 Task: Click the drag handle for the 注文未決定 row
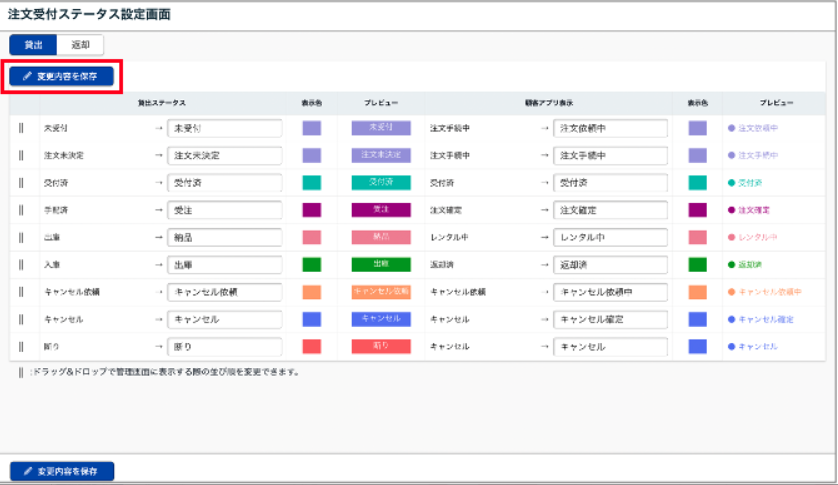(x=20, y=155)
